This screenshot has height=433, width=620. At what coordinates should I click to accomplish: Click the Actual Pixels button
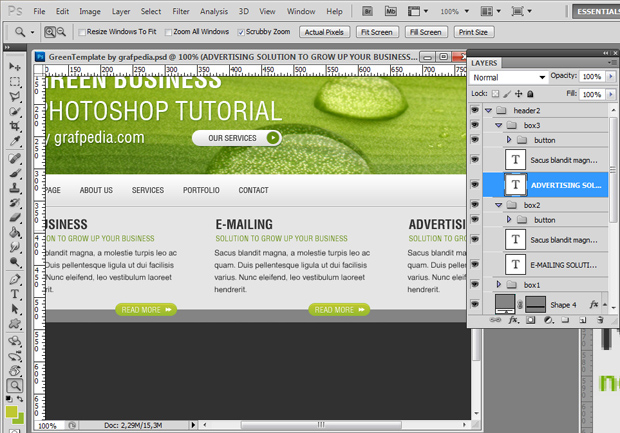point(324,32)
